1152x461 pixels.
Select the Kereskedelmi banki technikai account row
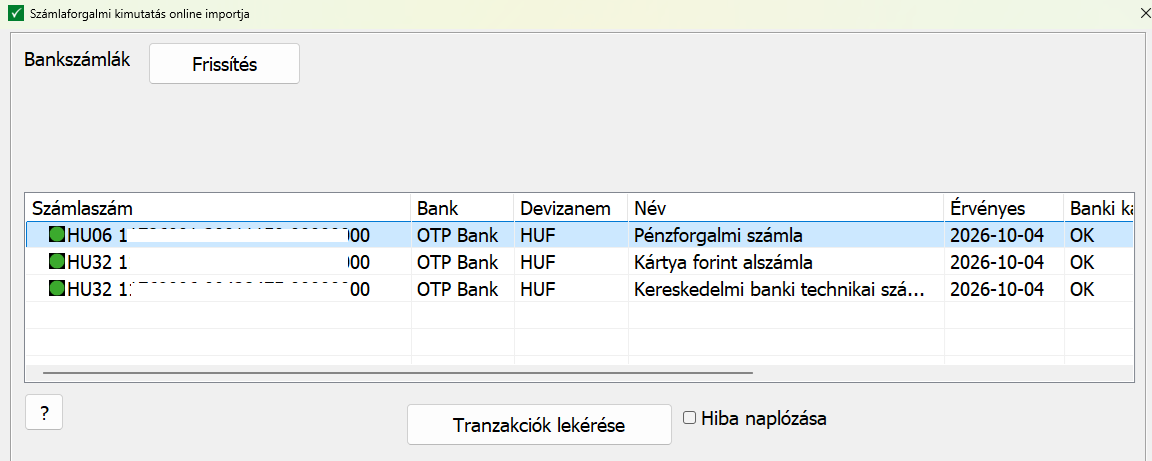tap(580, 289)
